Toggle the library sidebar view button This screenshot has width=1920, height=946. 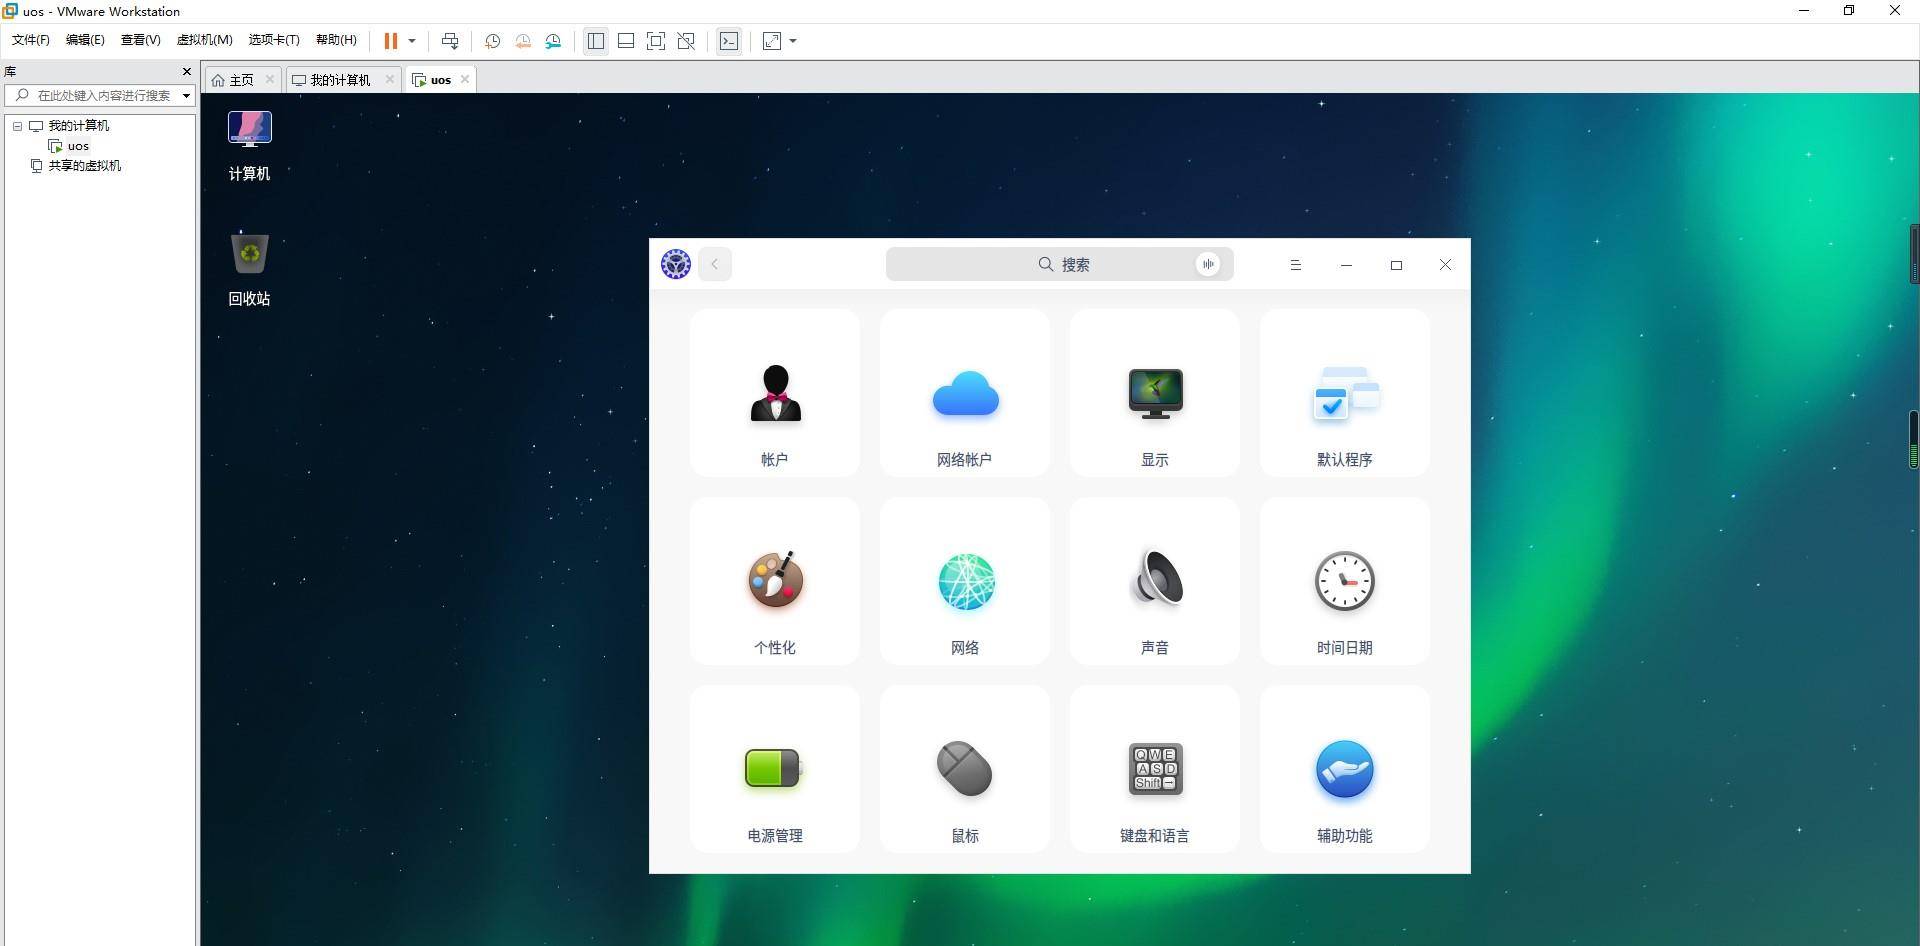596,41
